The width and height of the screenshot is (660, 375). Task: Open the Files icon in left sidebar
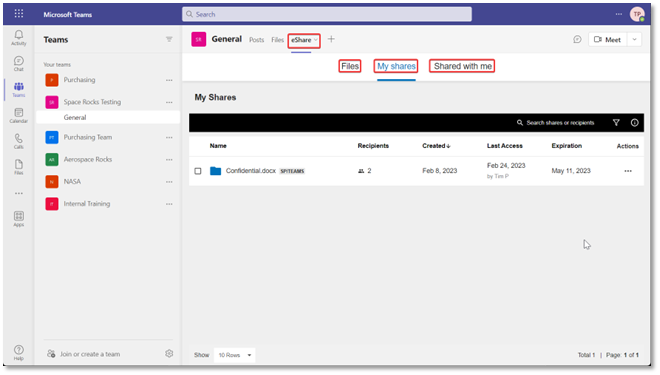[x=19, y=167]
